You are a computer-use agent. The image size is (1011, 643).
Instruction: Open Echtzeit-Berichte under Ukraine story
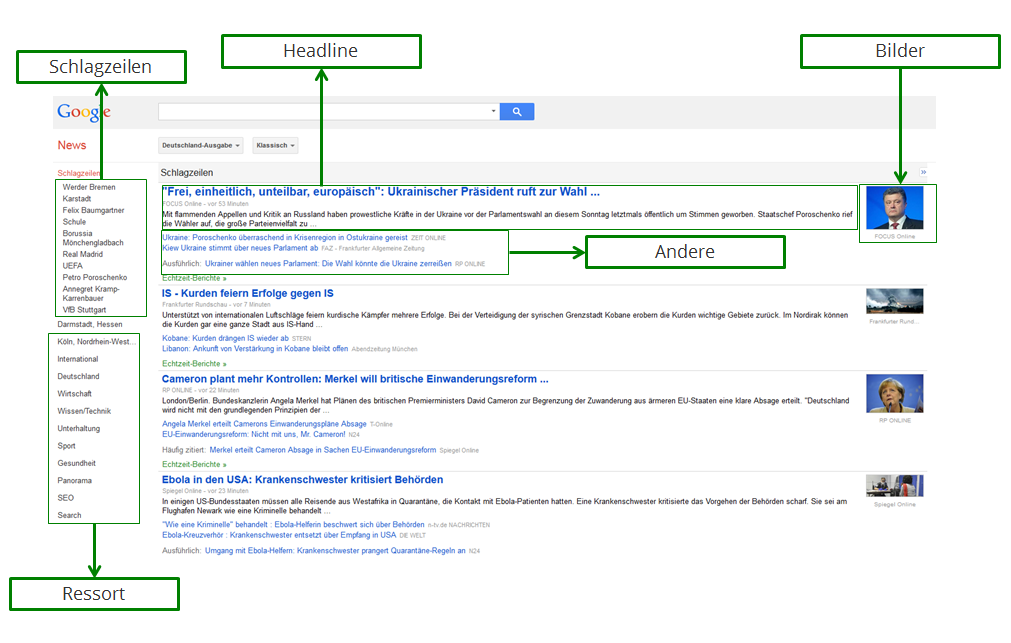click(194, 279)
